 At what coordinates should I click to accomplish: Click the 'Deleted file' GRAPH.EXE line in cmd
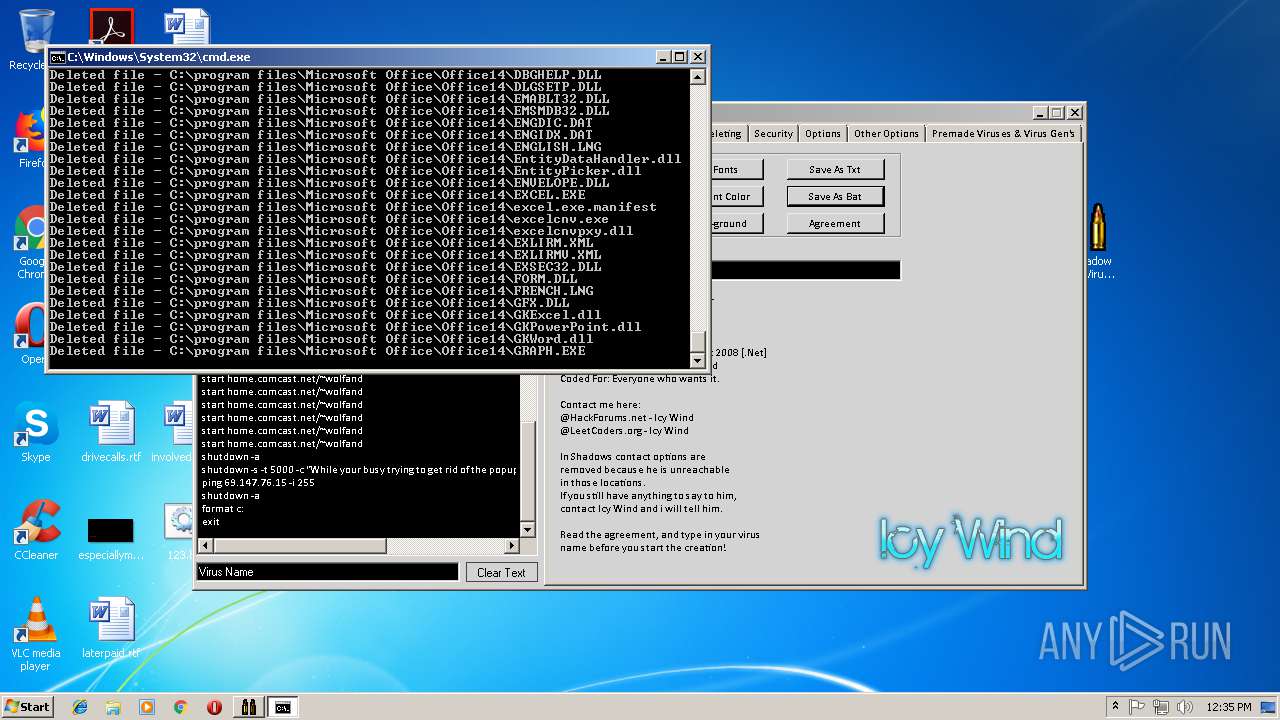[x=317, y=351]
